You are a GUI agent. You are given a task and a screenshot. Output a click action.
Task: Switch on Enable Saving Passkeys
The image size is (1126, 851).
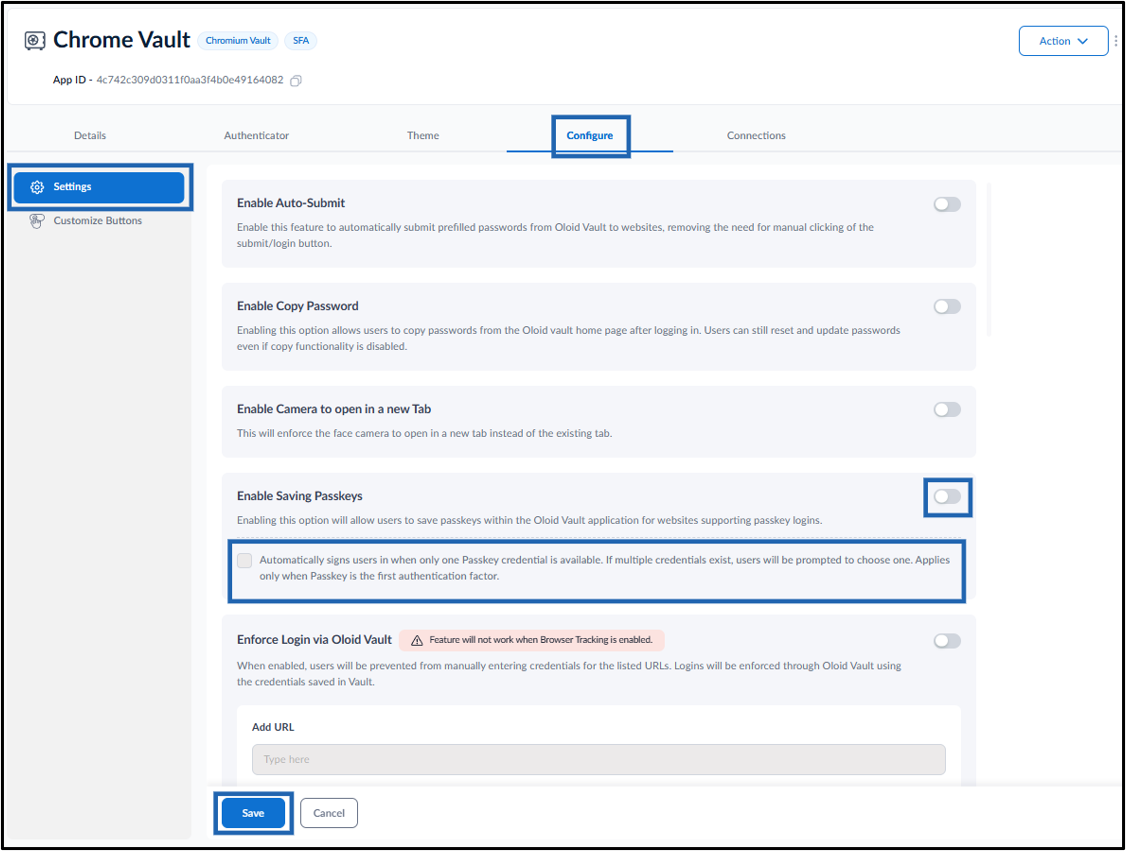946,496
